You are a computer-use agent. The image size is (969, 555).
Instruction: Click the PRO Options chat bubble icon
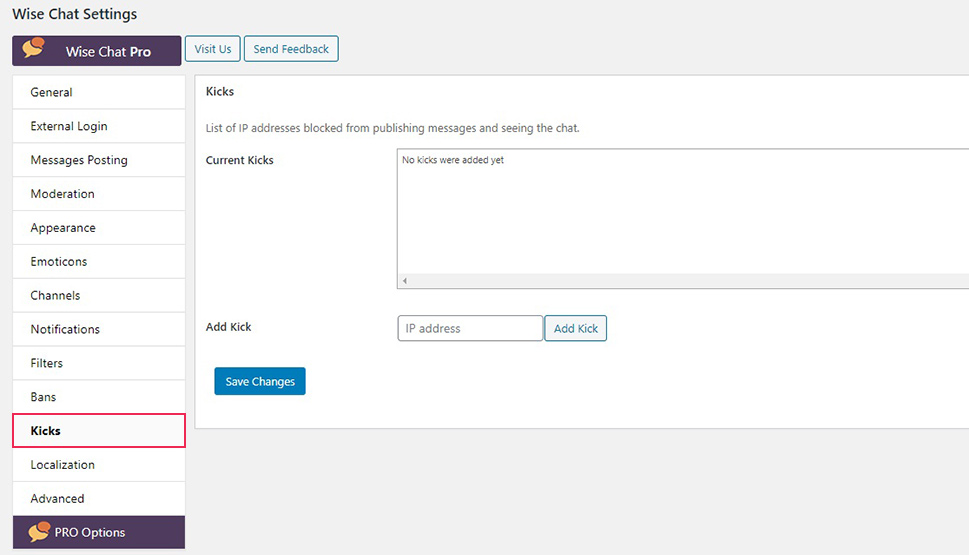point(39,532)
